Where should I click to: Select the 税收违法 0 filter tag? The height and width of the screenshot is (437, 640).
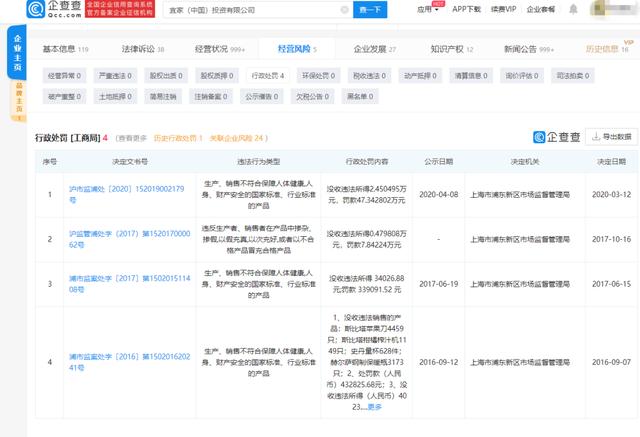pos(369,75)
